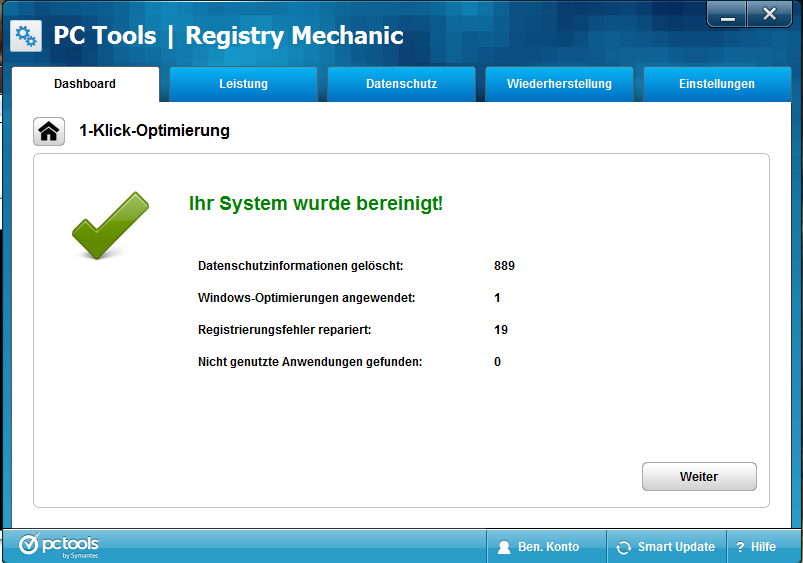The height and width of the screenshot is (563, 803).
Task: Click 'Nicht genutzte Anwendungen gefunden:' label
Action: (x=310, y=362)
